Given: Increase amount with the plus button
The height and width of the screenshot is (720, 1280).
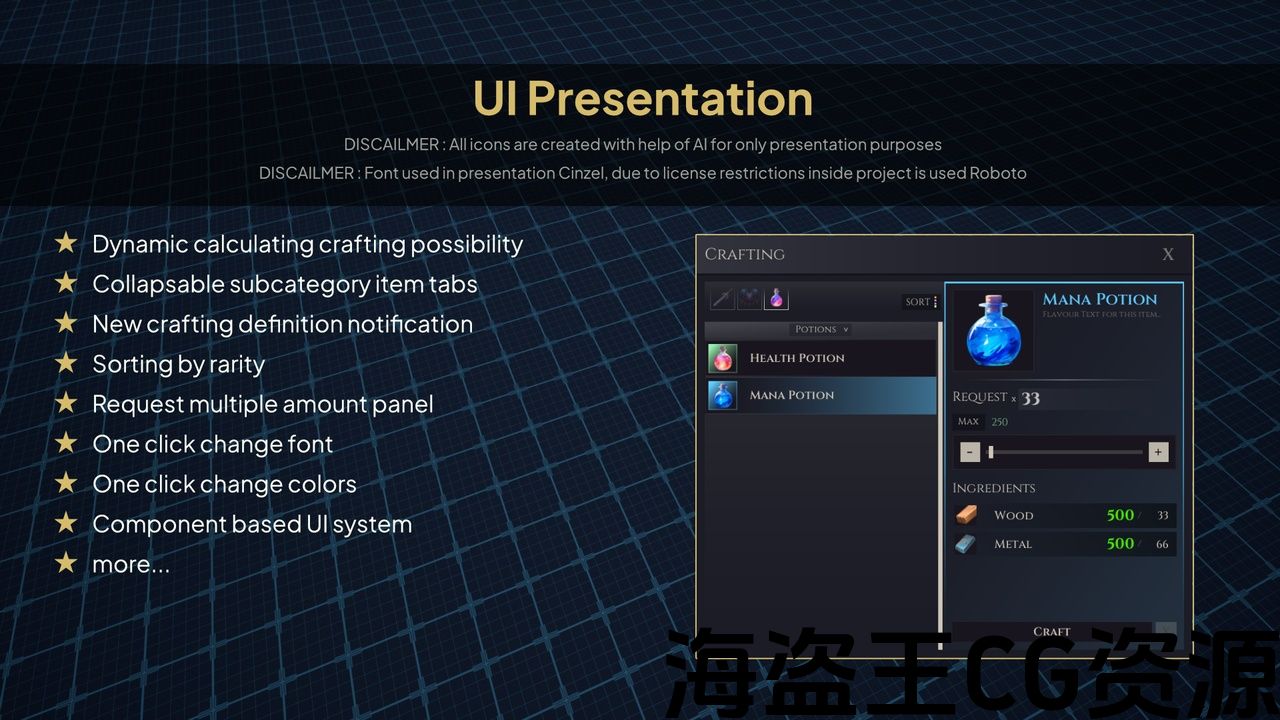Looking at the screenshot, I should (x=1158, y=452).
